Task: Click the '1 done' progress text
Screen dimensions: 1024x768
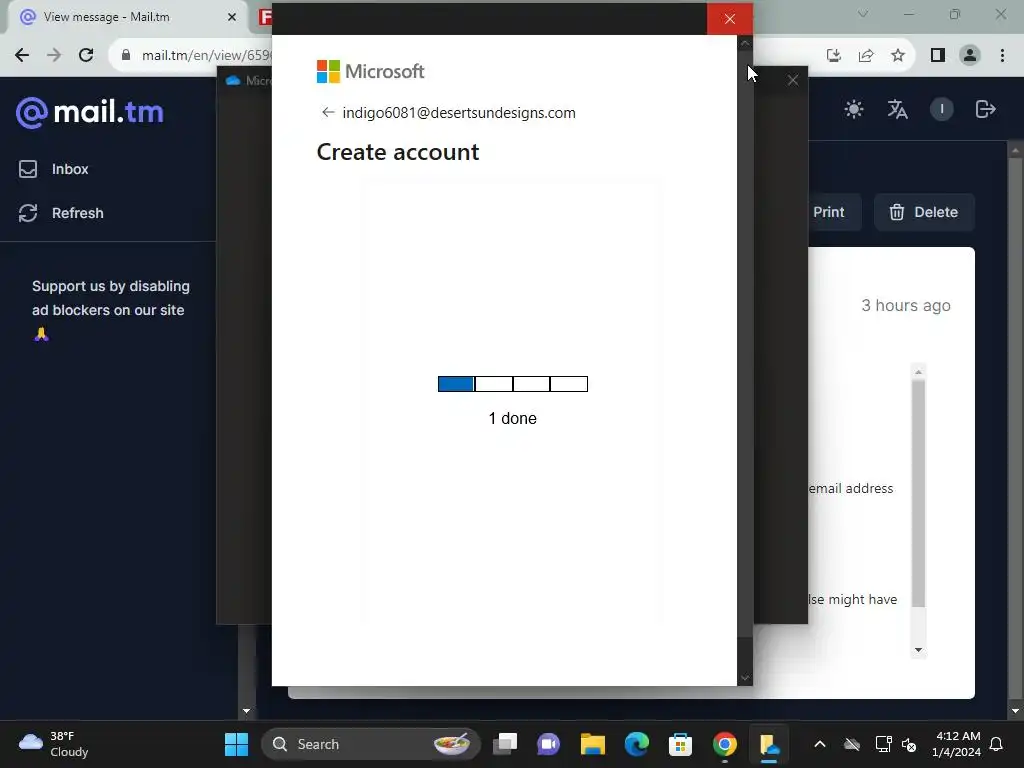Action: pyautogui.click(x=513, y=419)
